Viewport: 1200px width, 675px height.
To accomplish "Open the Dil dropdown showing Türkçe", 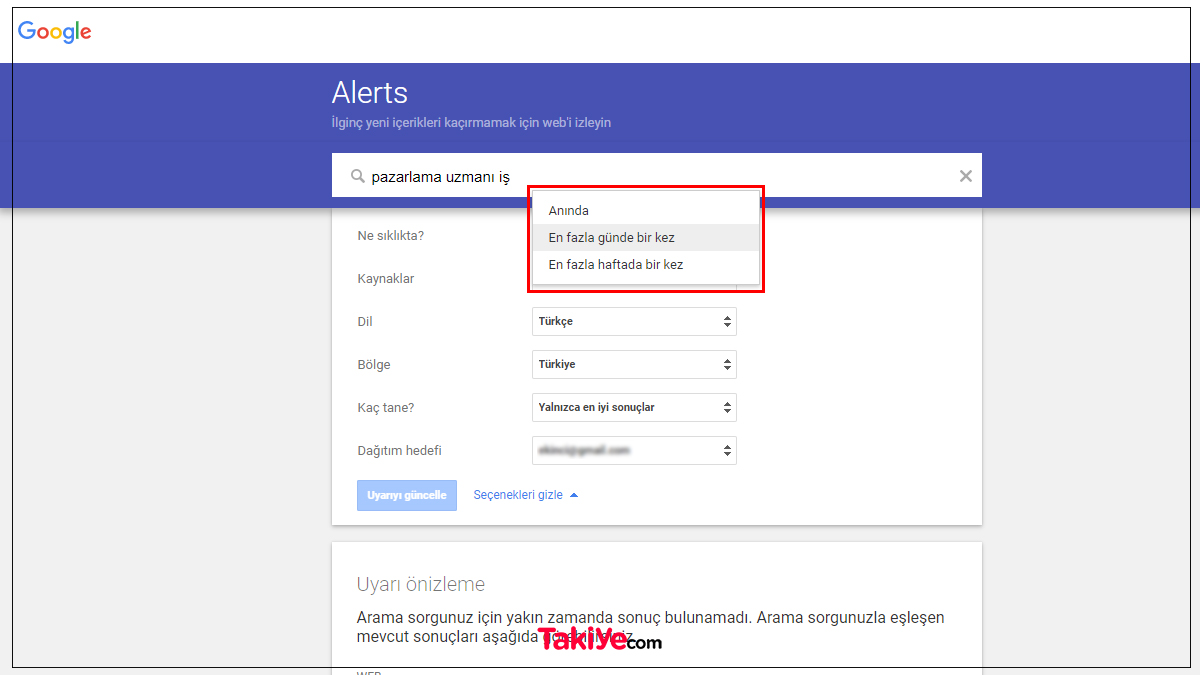I will click(634, 322).
